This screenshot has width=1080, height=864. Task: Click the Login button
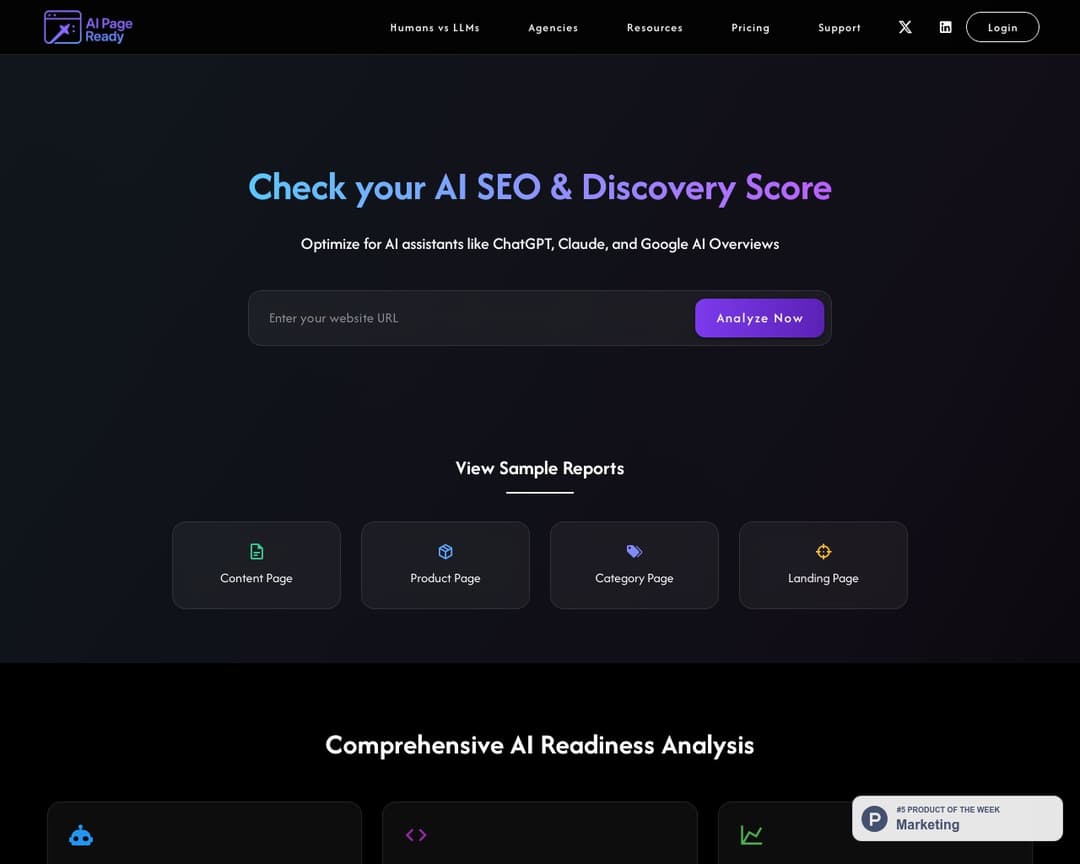[1002, 27]
